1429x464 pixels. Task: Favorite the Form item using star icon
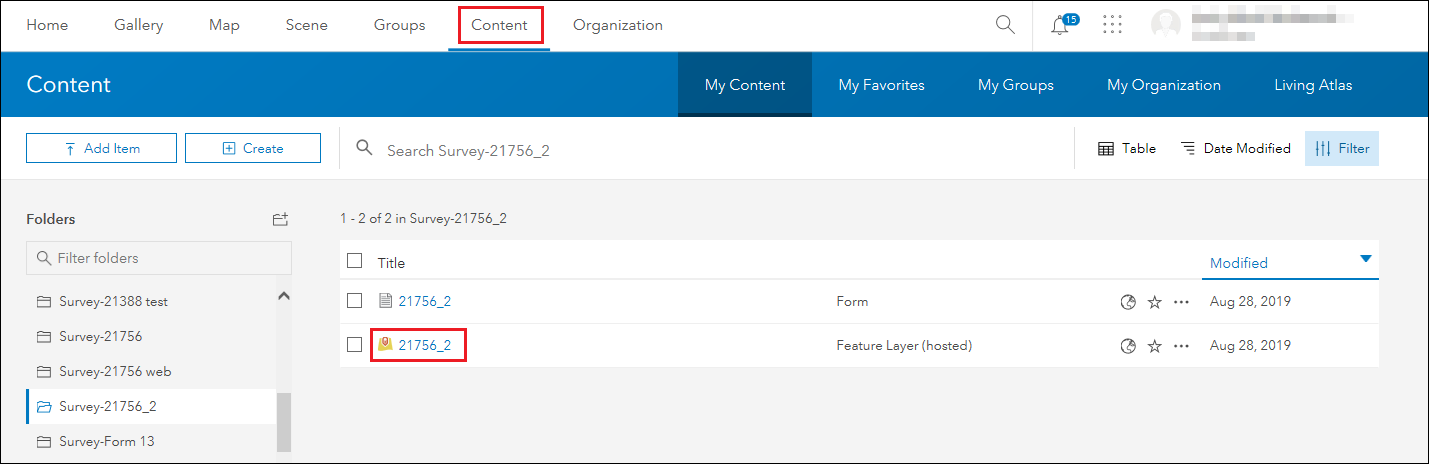click(x=1154, y=301)
